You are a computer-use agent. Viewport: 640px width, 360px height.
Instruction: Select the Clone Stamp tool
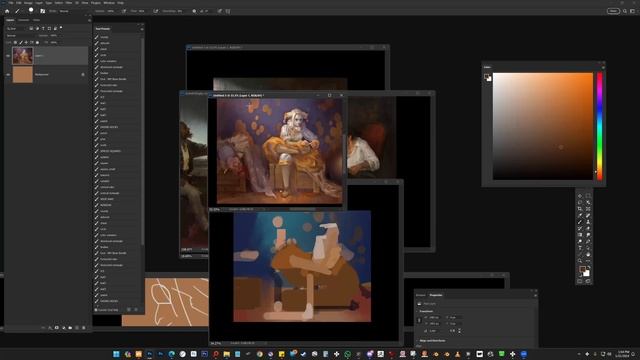588,222
